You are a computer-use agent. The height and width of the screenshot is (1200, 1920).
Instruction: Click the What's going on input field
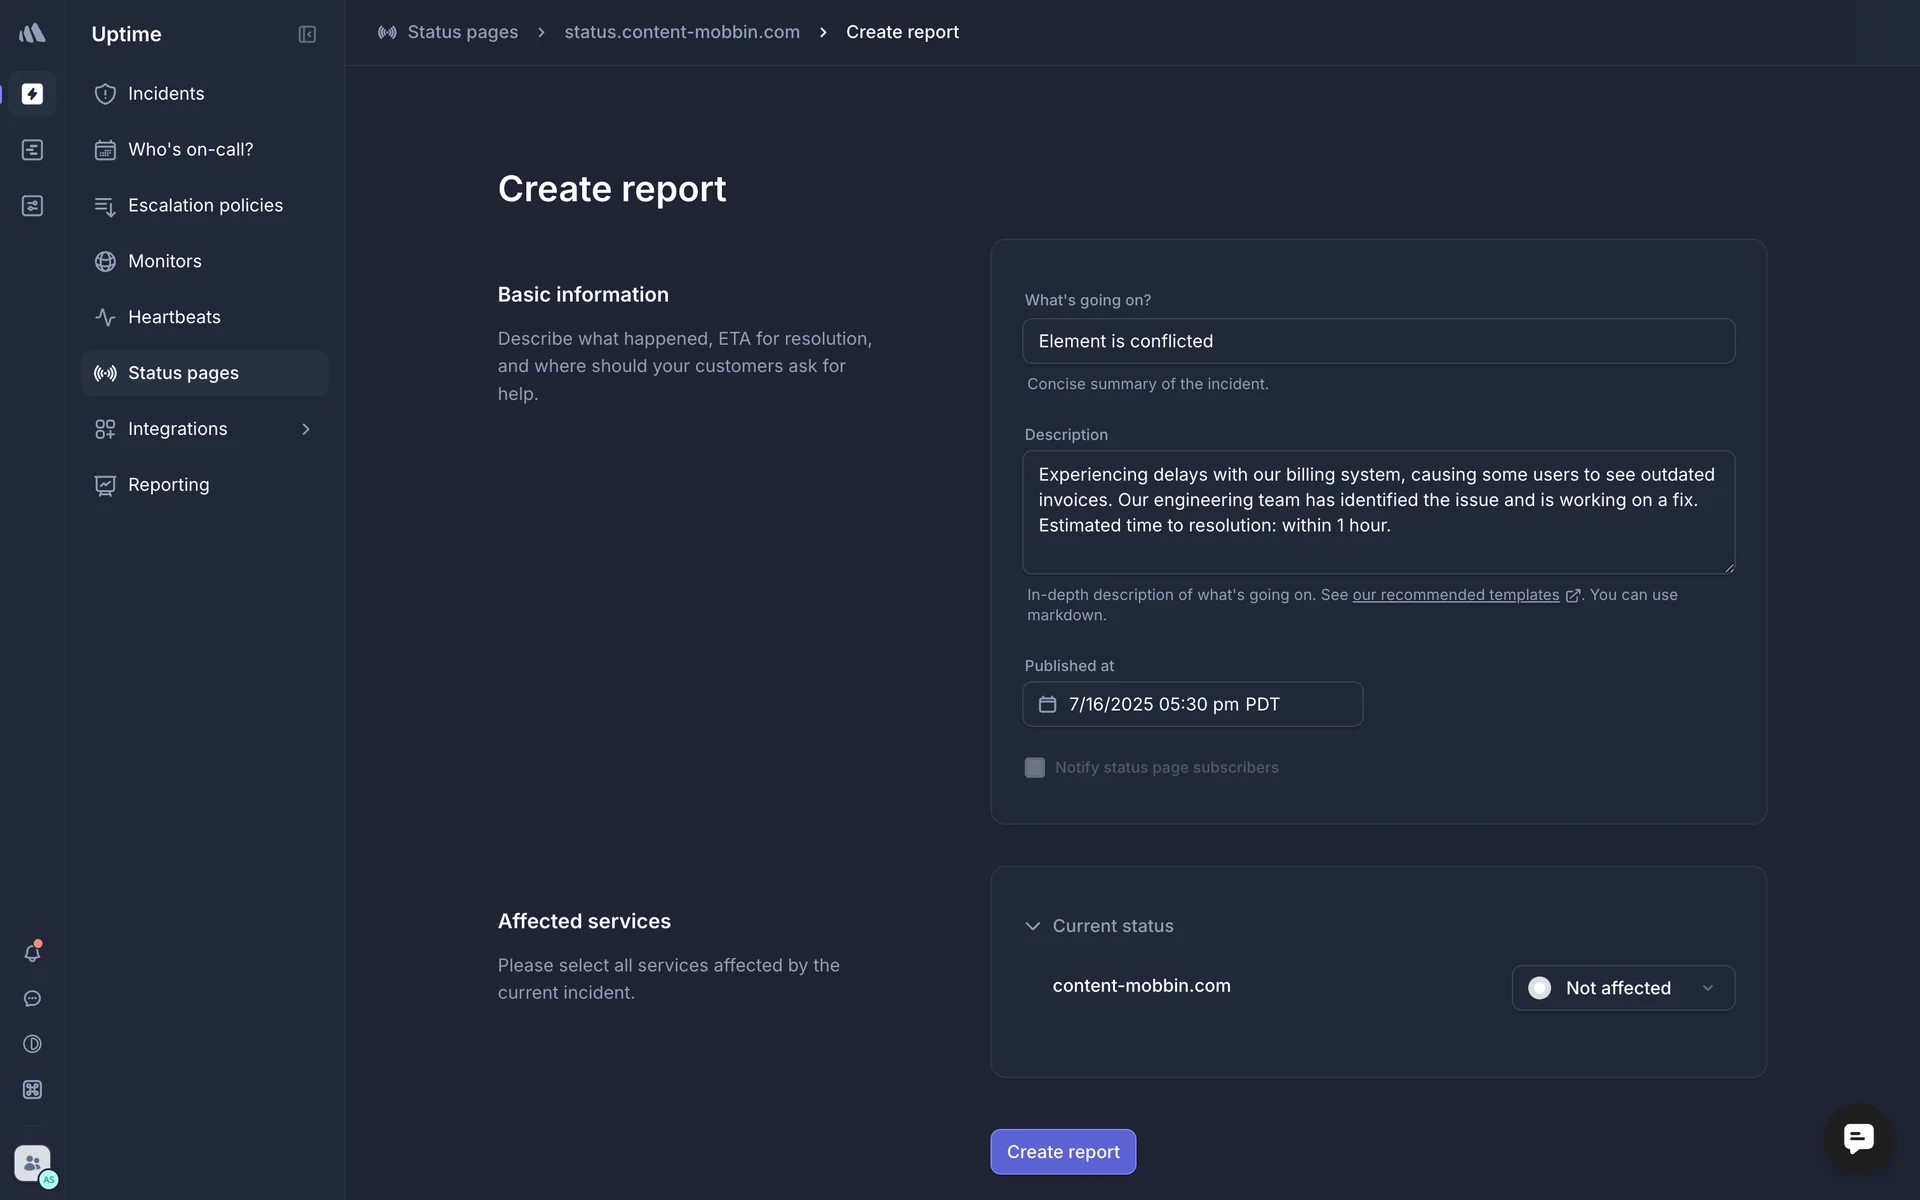point(1377,341)
